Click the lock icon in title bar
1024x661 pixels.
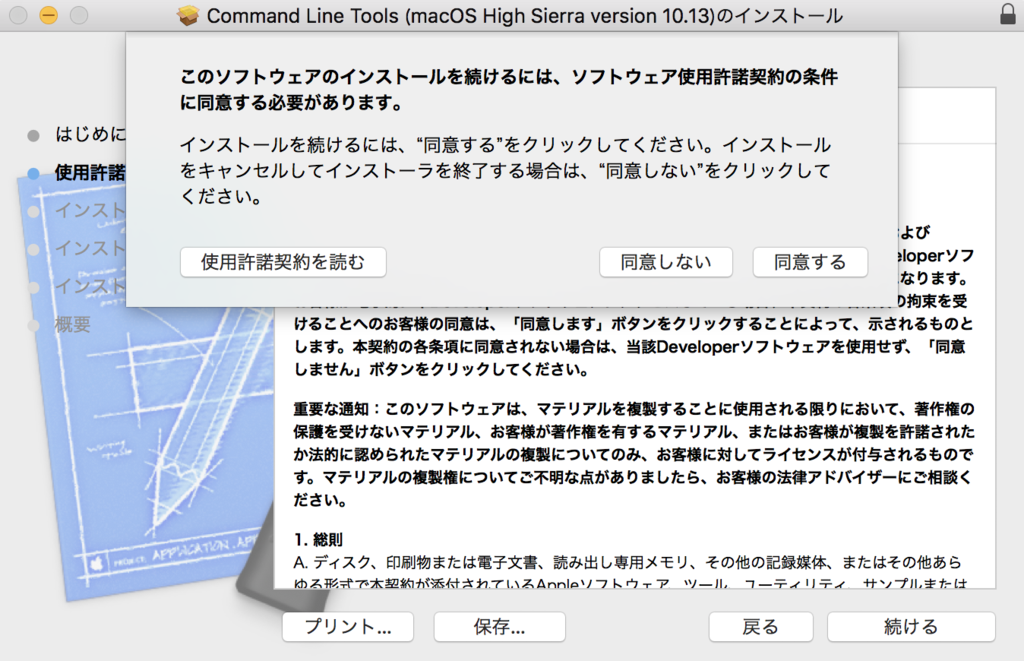coord(1008,14)
